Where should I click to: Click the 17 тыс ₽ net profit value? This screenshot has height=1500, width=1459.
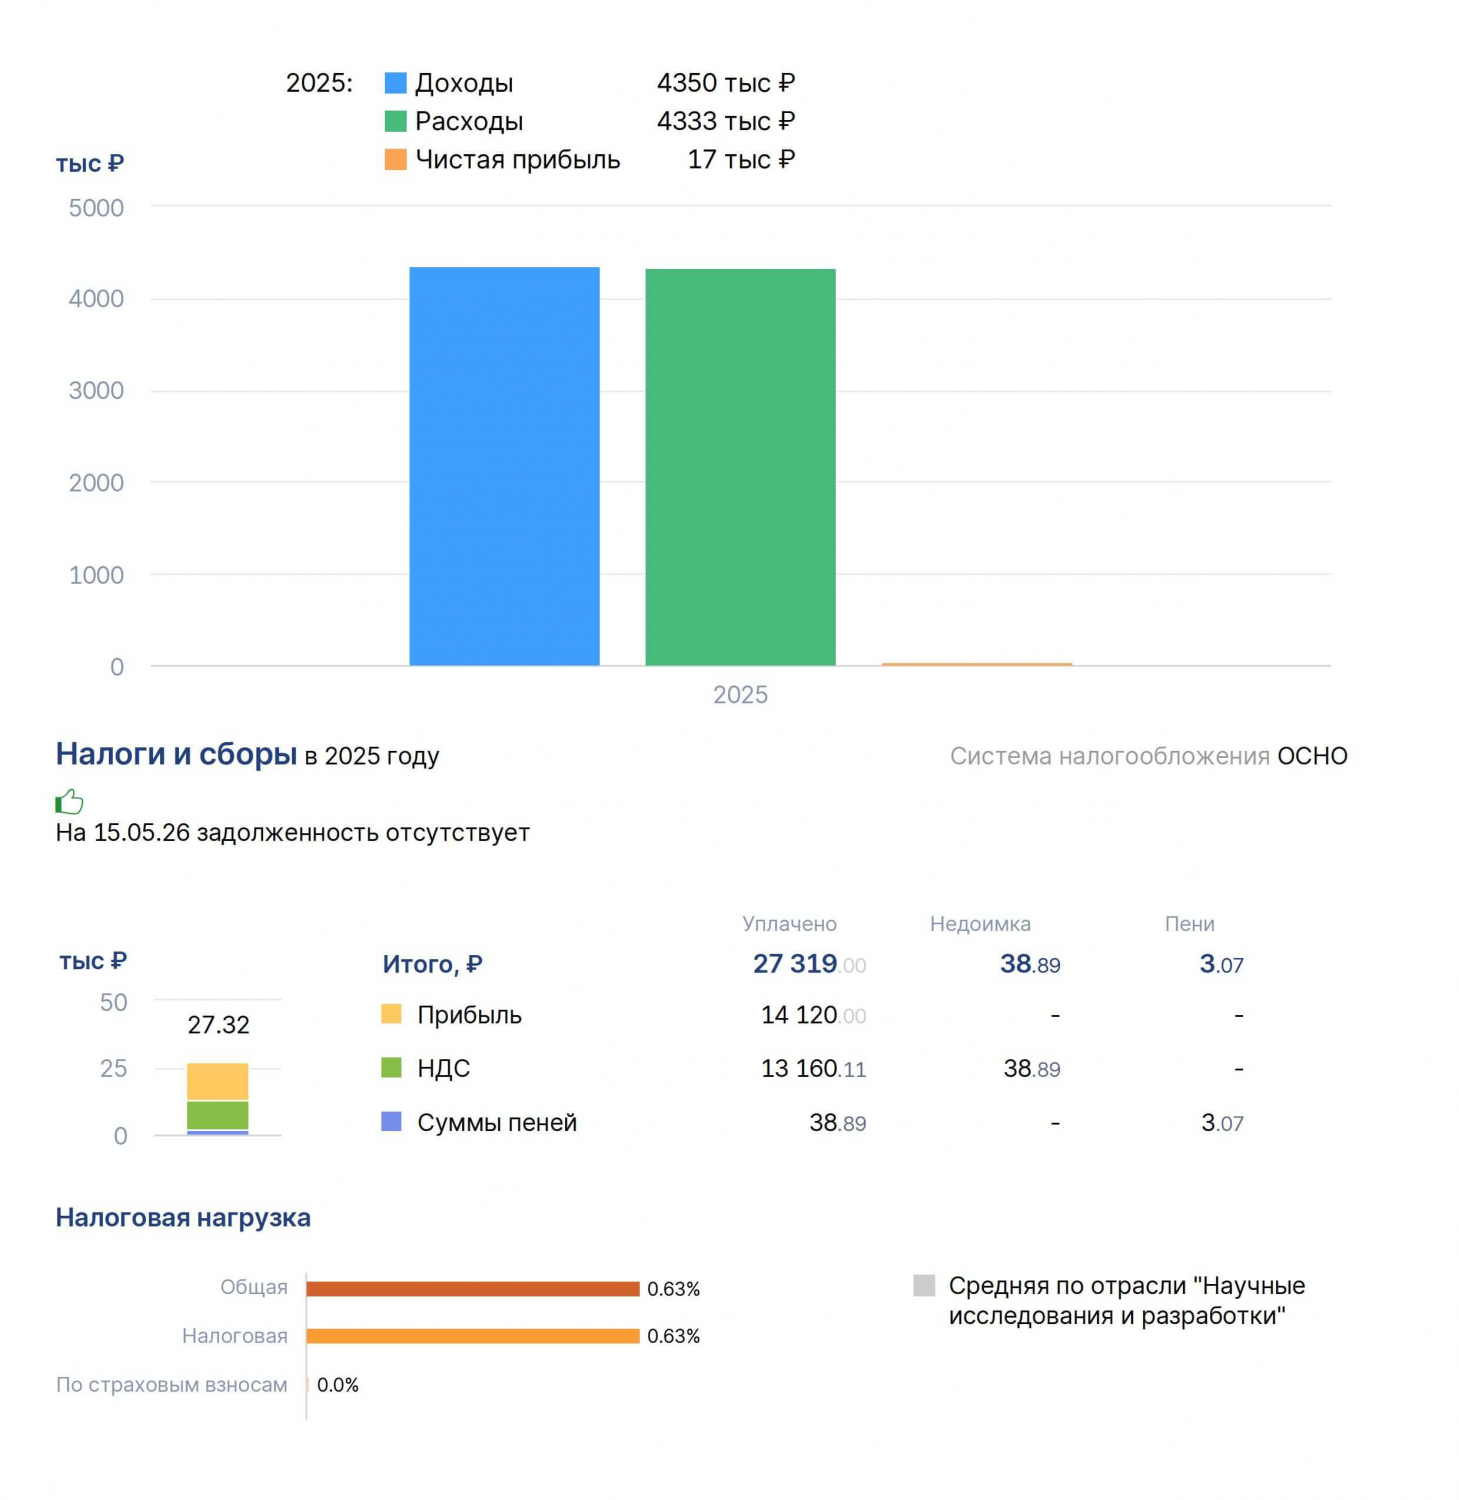click(741, 159)
